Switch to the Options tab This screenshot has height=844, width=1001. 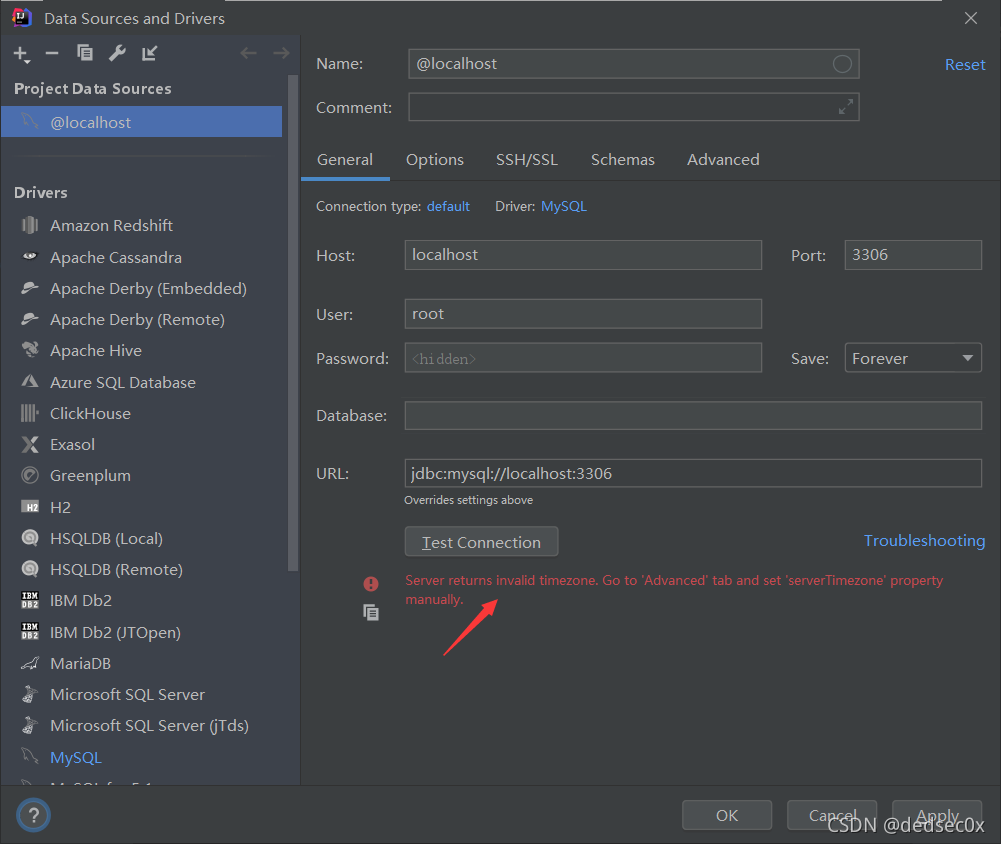point(435,160)
